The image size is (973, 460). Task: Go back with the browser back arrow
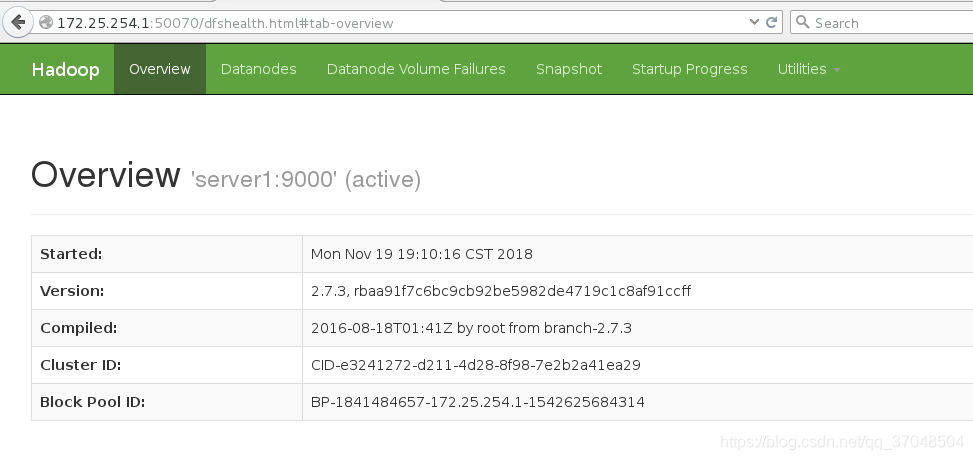tap(18, 22)
